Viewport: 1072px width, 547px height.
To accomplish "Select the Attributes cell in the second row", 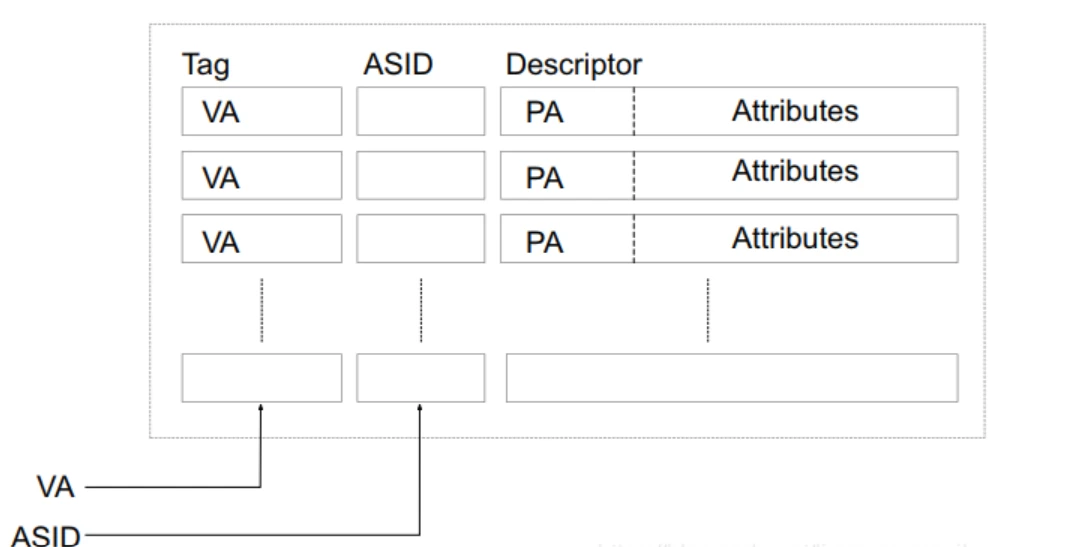I will click(x=795, y=173).
